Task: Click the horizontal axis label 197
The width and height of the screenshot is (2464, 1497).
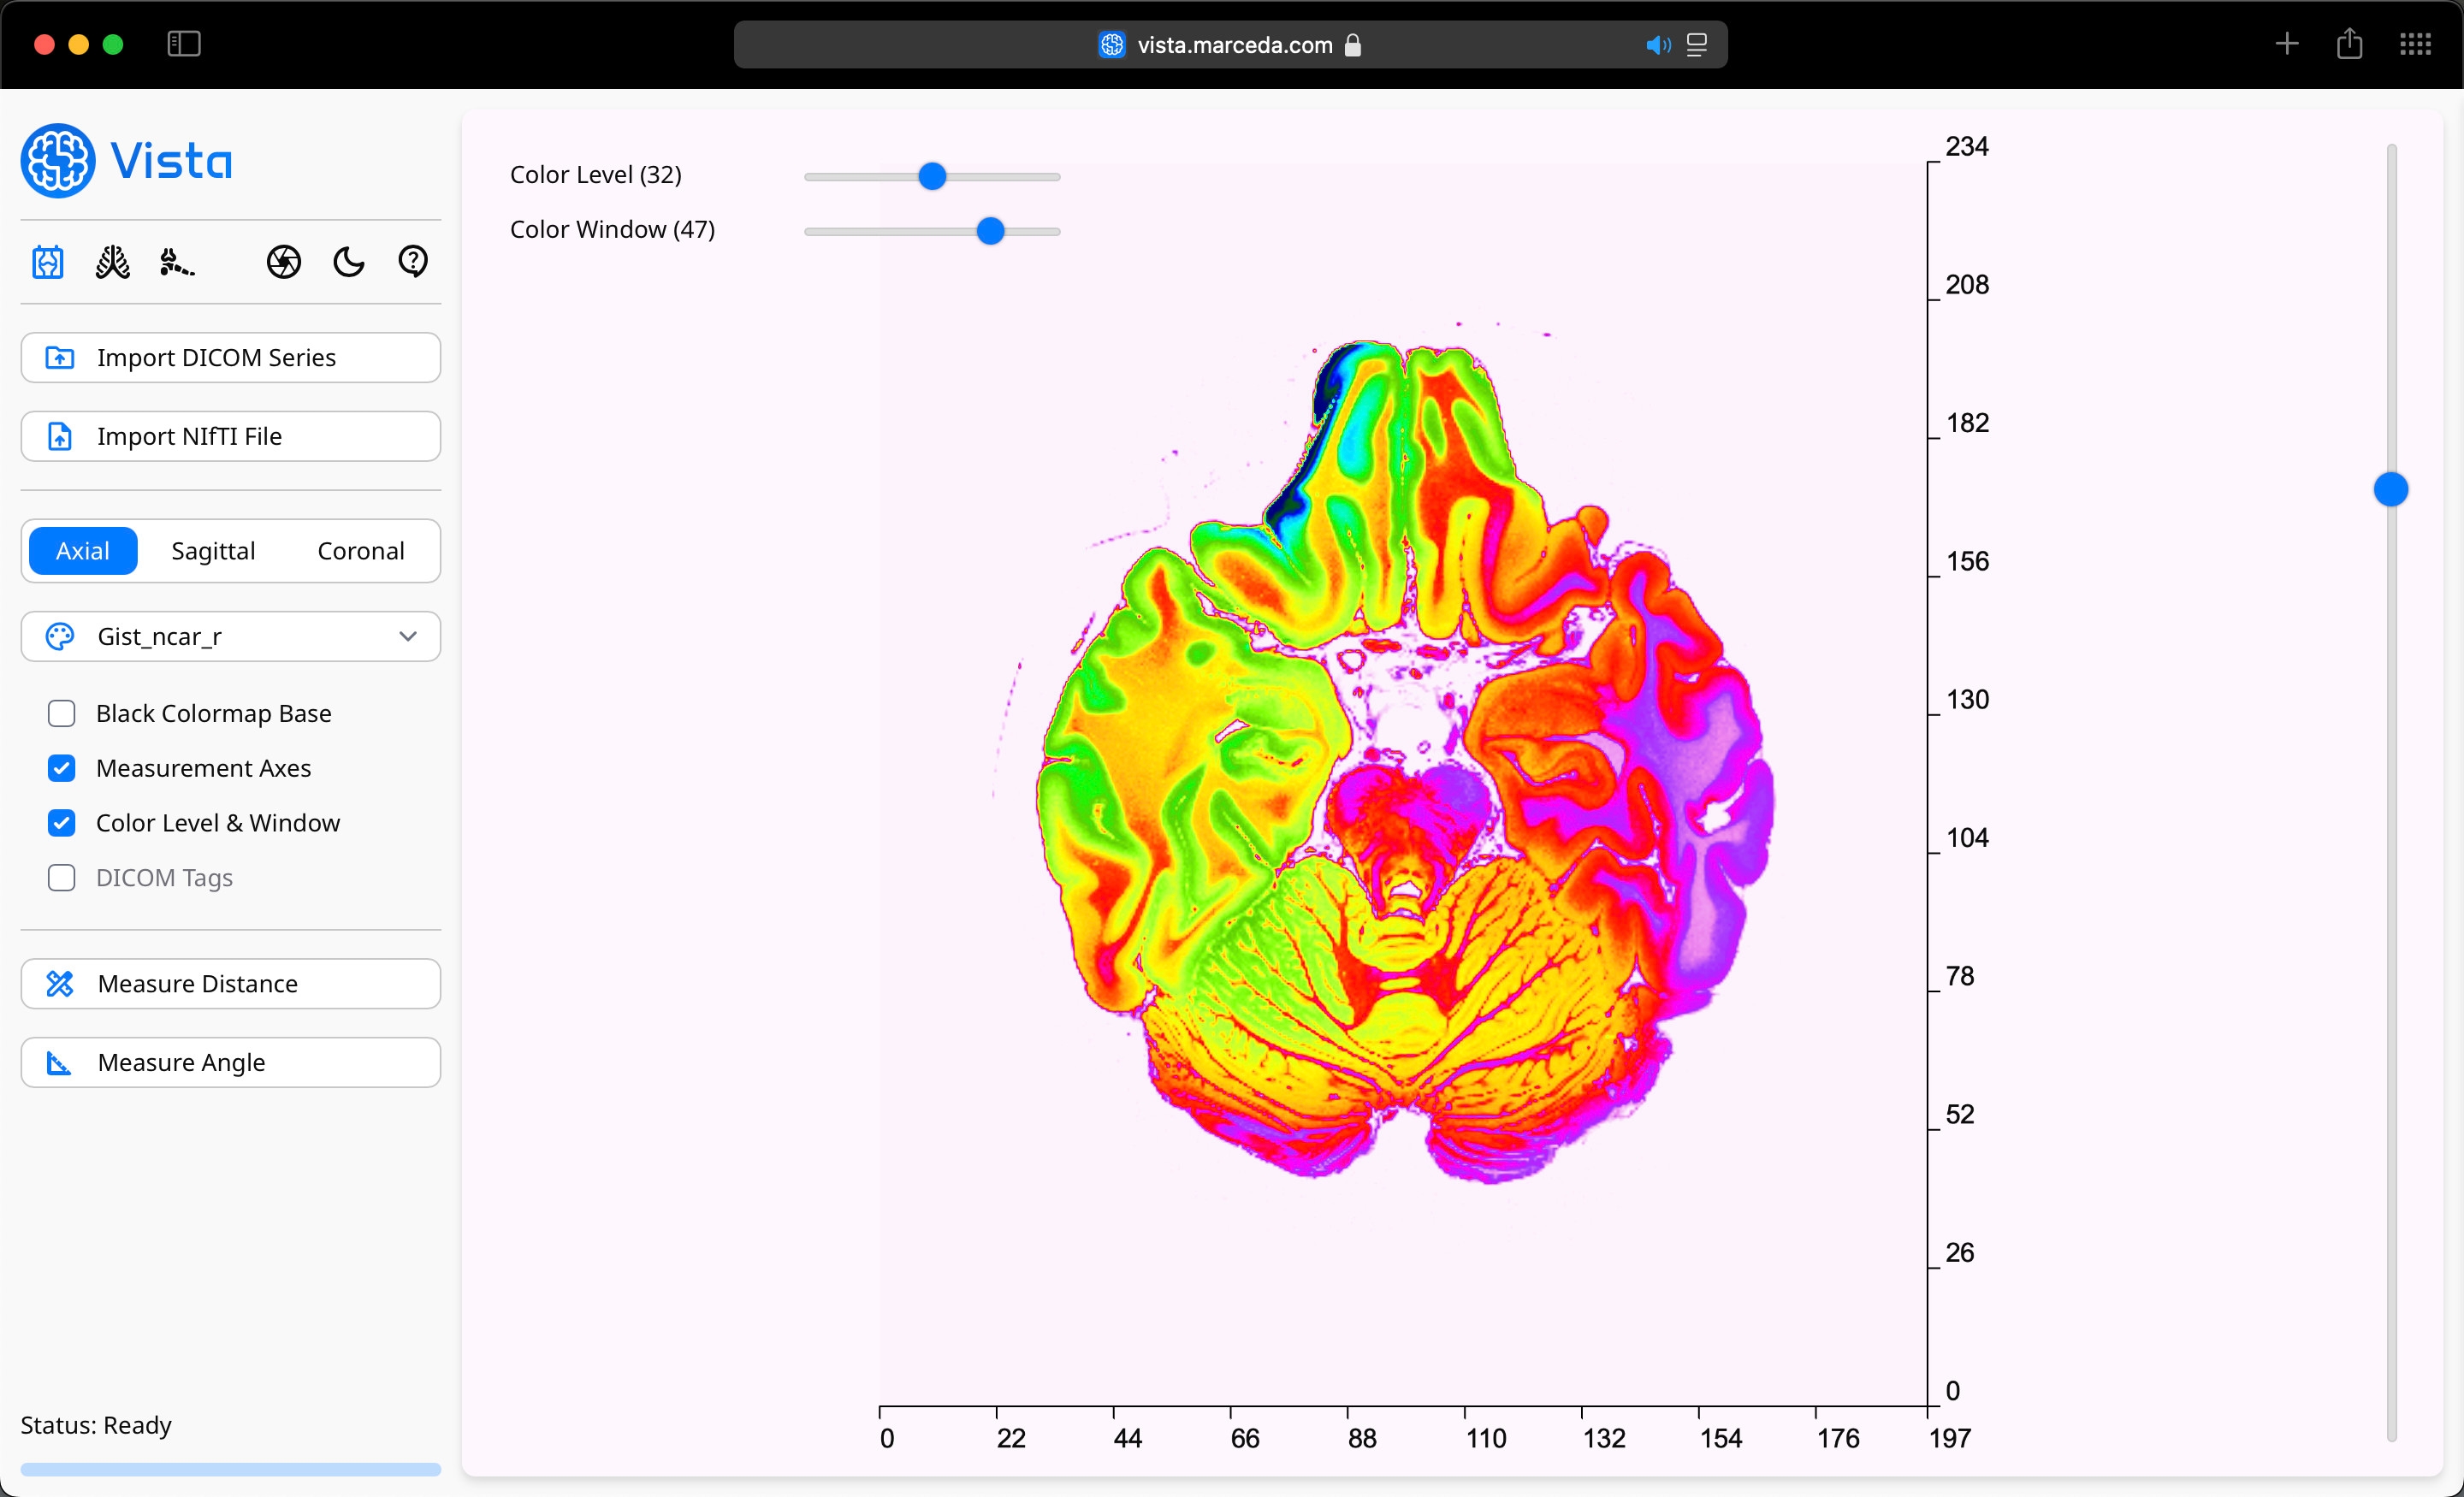Action: tap(1950, 1439)
